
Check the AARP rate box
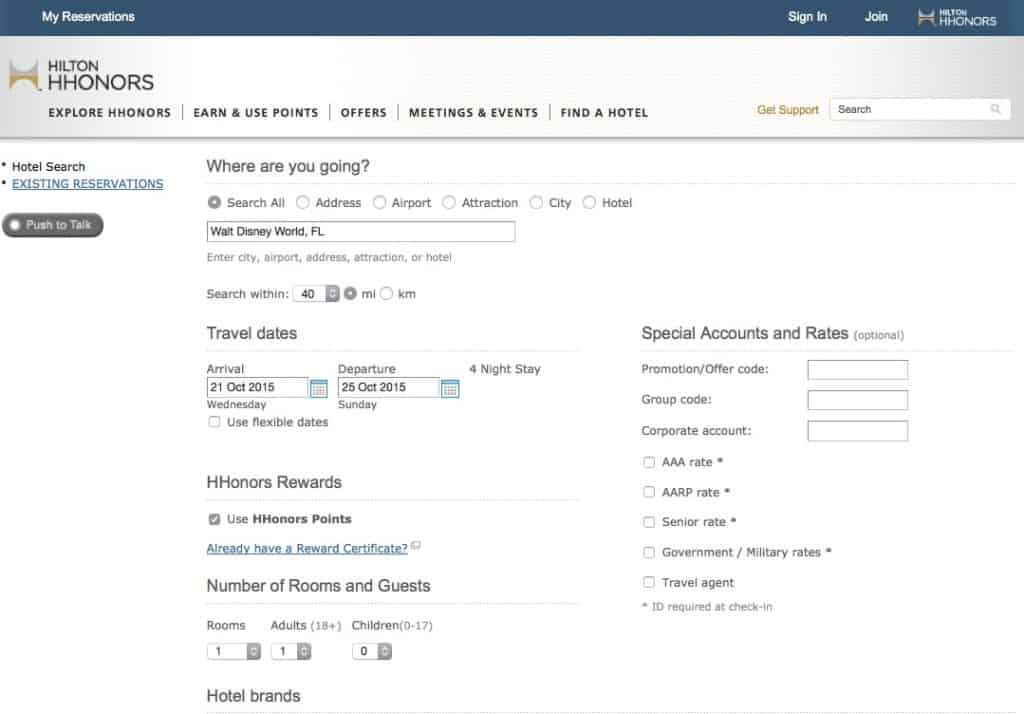(648, 492)
